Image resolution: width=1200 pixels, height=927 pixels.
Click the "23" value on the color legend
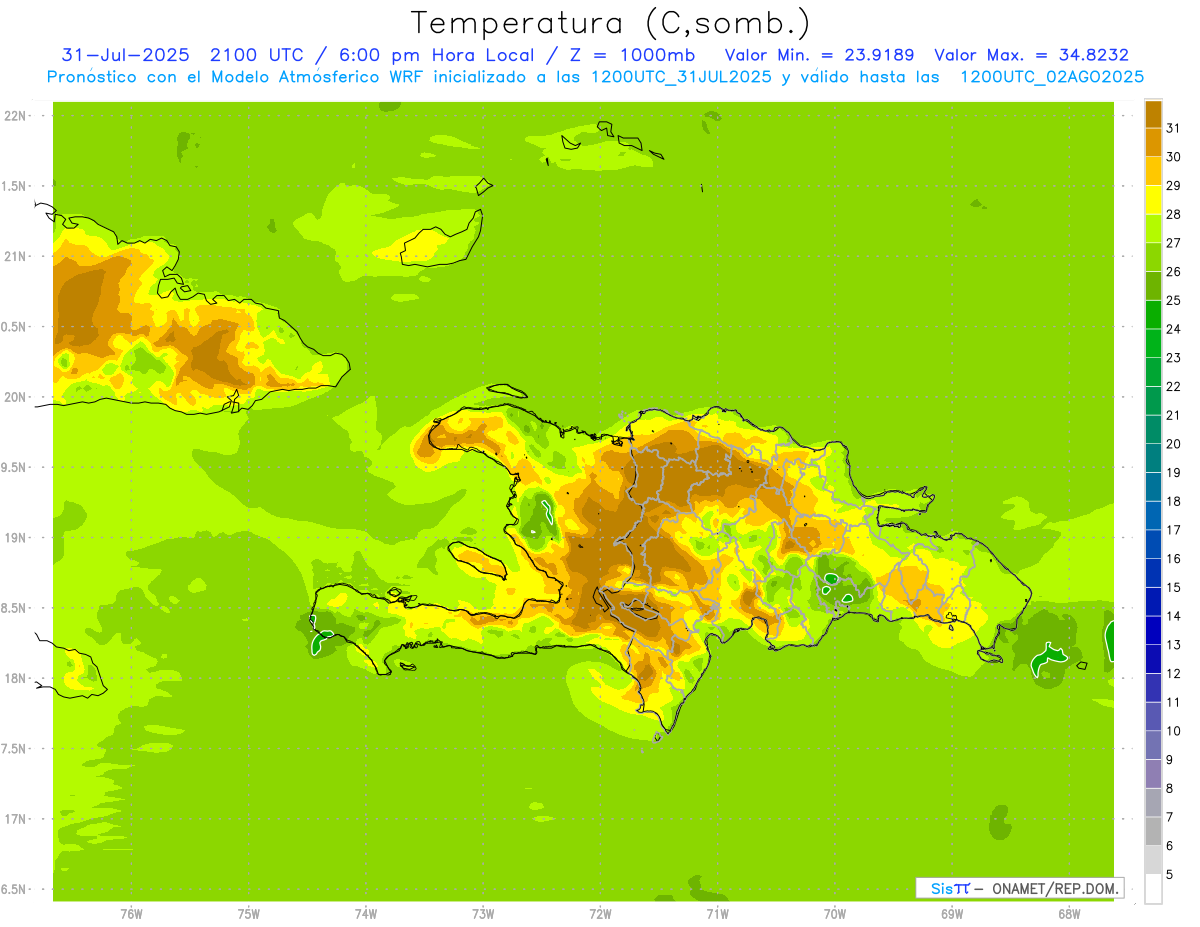[1174, 358]
